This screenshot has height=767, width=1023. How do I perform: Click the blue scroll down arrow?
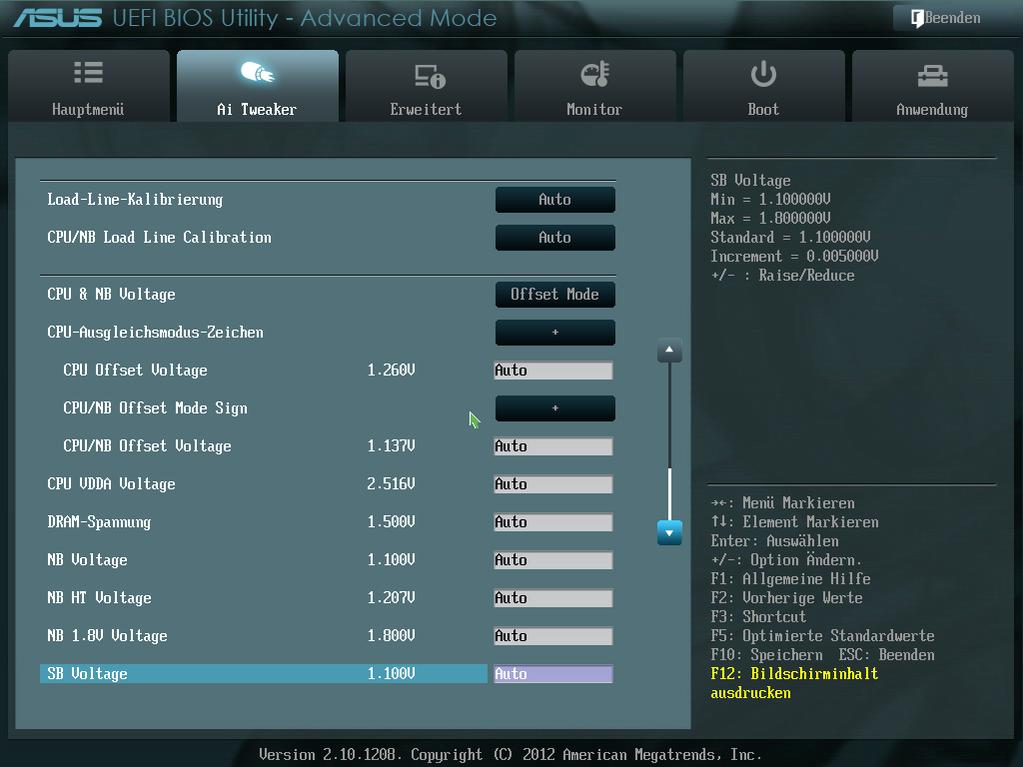669,533
